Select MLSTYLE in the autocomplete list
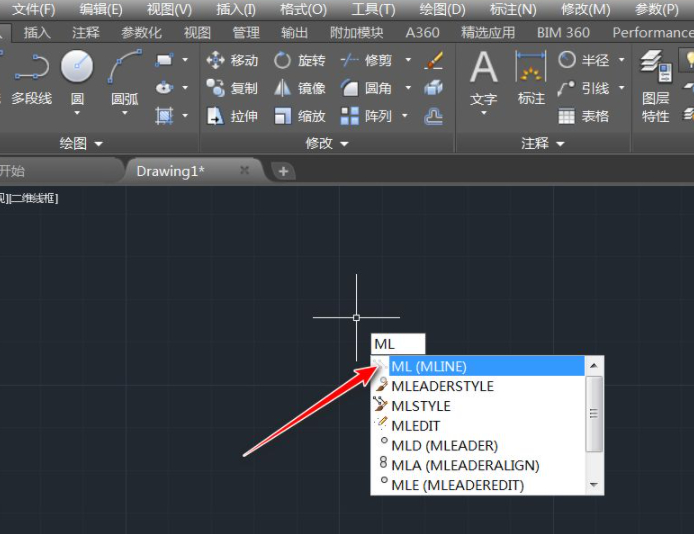The height and width of the screenshot is (534, 694). 421,406
